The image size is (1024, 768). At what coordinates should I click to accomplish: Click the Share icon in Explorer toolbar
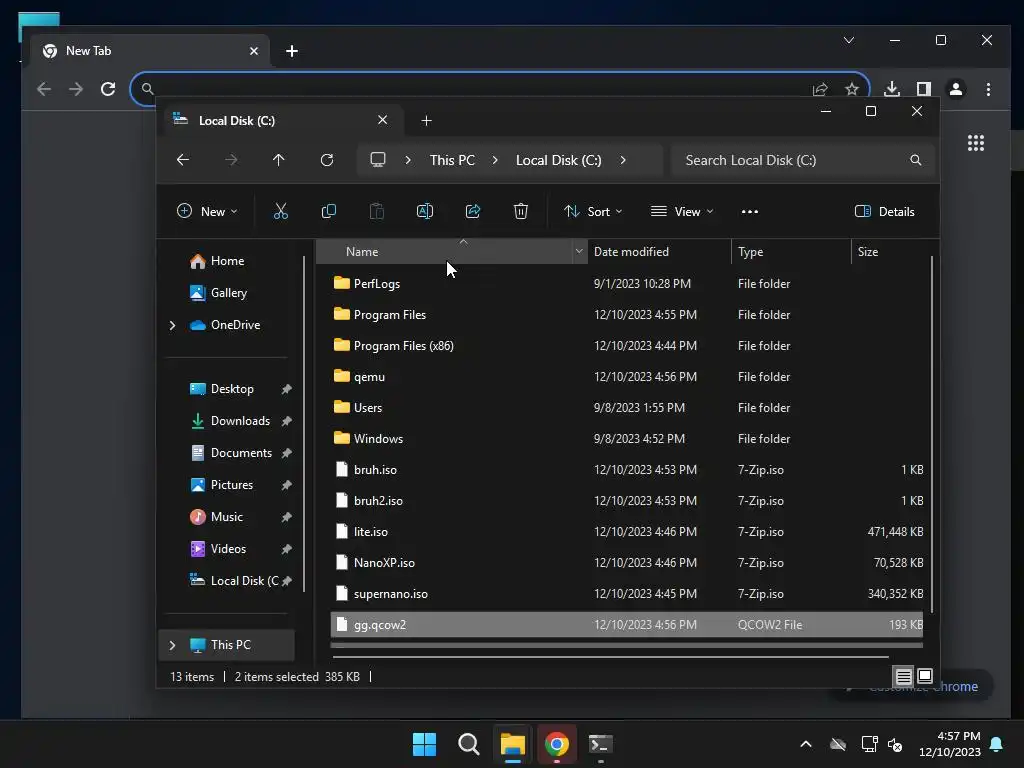473,211
